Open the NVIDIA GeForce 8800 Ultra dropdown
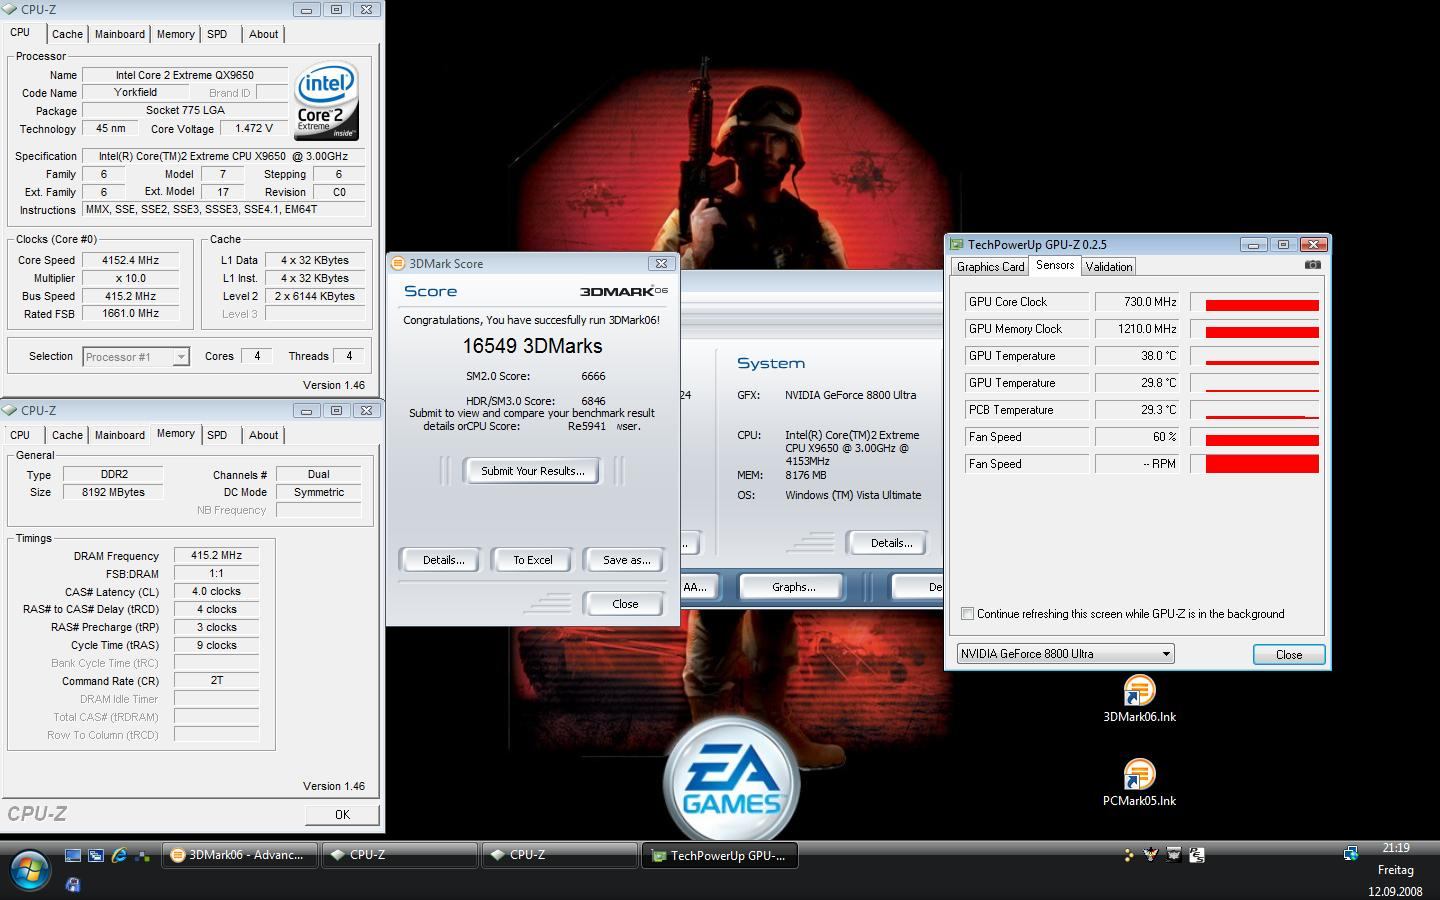This screenshot has width=1440, height=900. (1066, 654)
